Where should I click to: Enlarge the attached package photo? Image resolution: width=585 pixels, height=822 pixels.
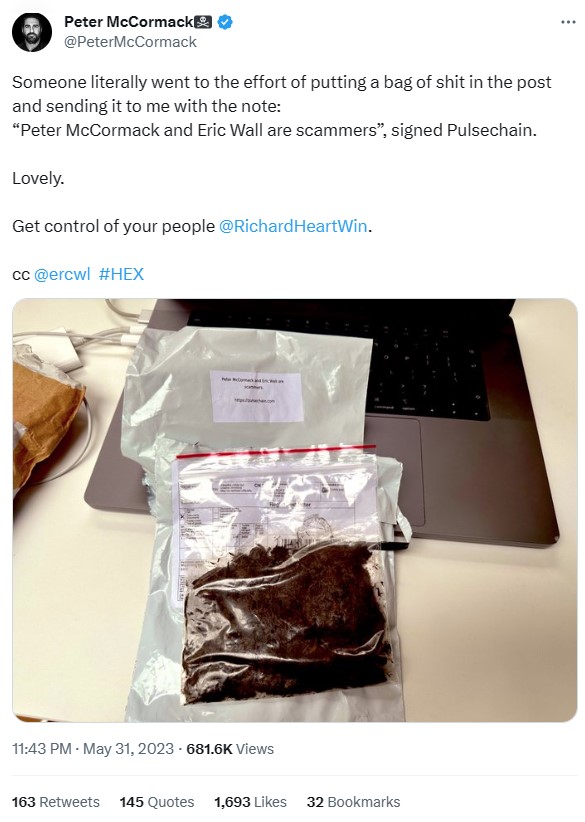tap(295, 510)
